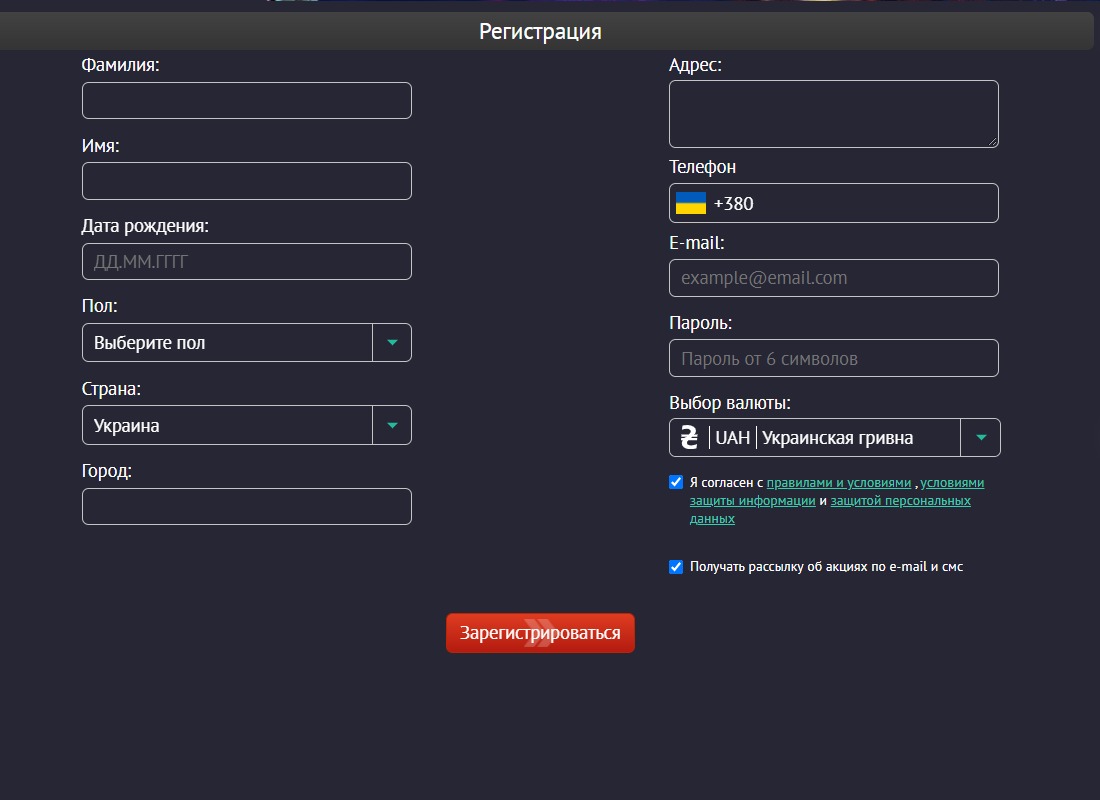Click the Ukraine flag icon in phone field
The image size is (1100, 800).
[690, 204]
